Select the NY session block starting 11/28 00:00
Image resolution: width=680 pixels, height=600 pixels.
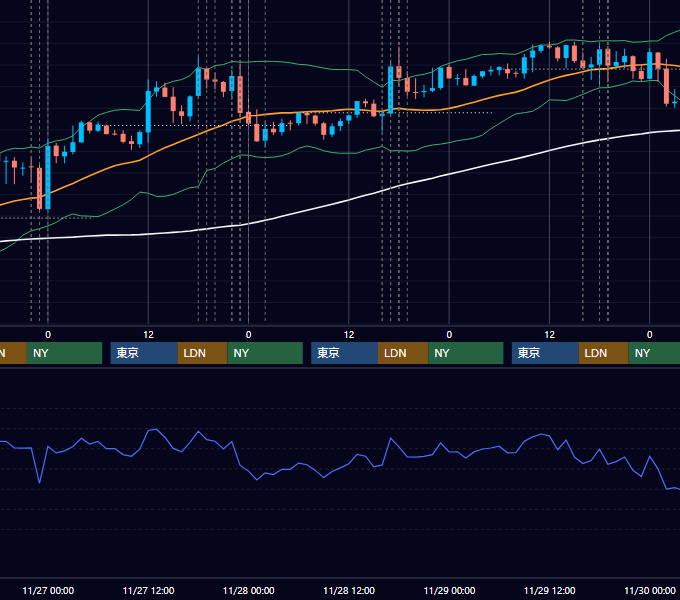coord(265,353)
